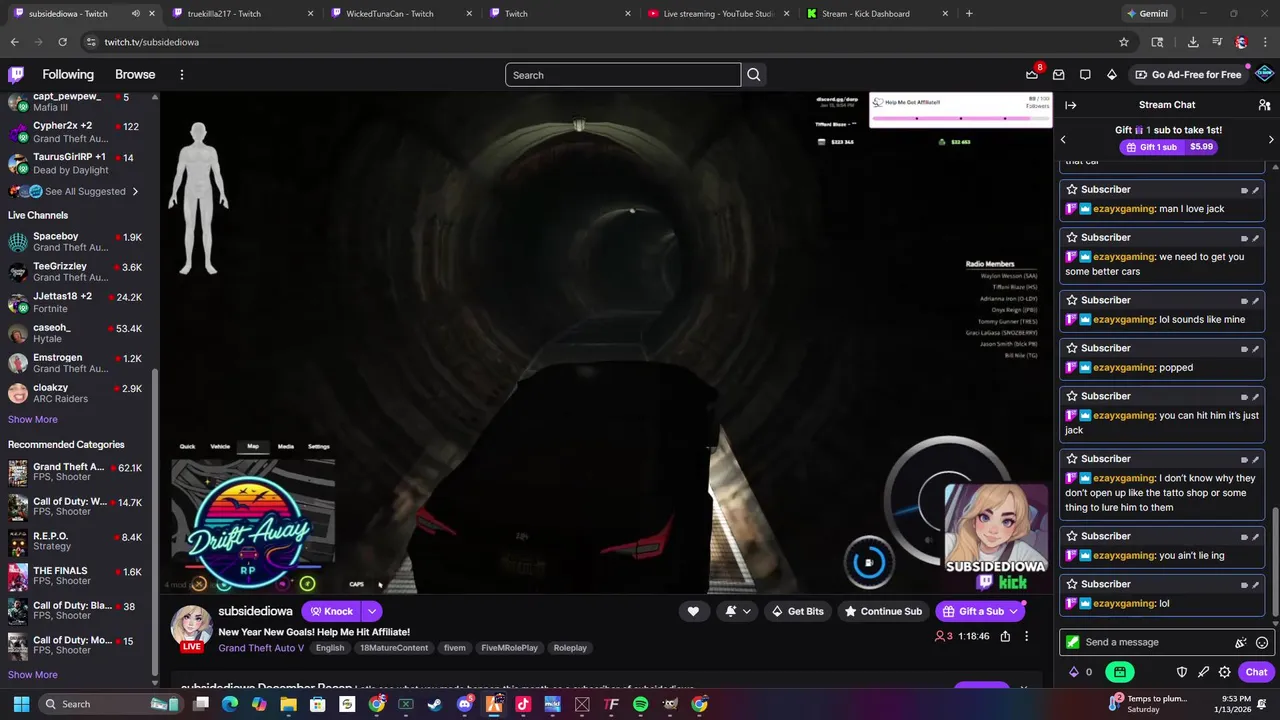
Task: Open the Following page
Action: pyautogui.click(x=68, y=75)
